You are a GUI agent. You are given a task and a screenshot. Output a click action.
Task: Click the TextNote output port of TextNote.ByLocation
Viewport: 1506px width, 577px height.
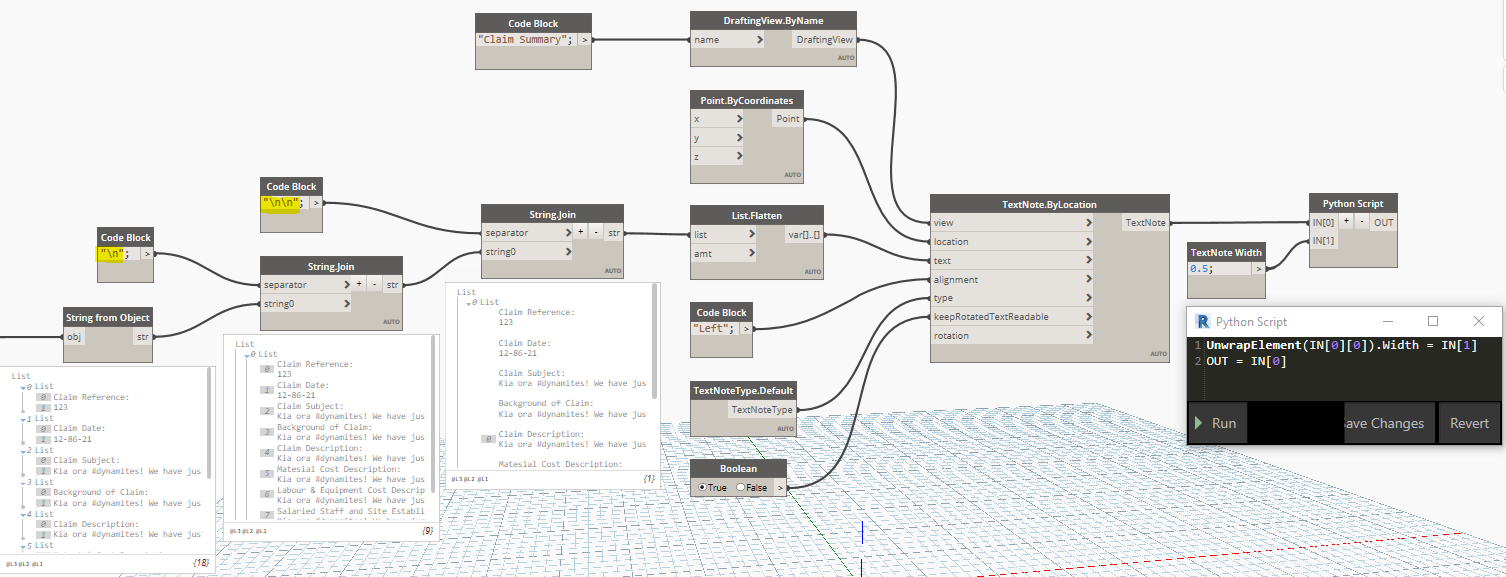pyautogui.click(x=1145, y=222)
